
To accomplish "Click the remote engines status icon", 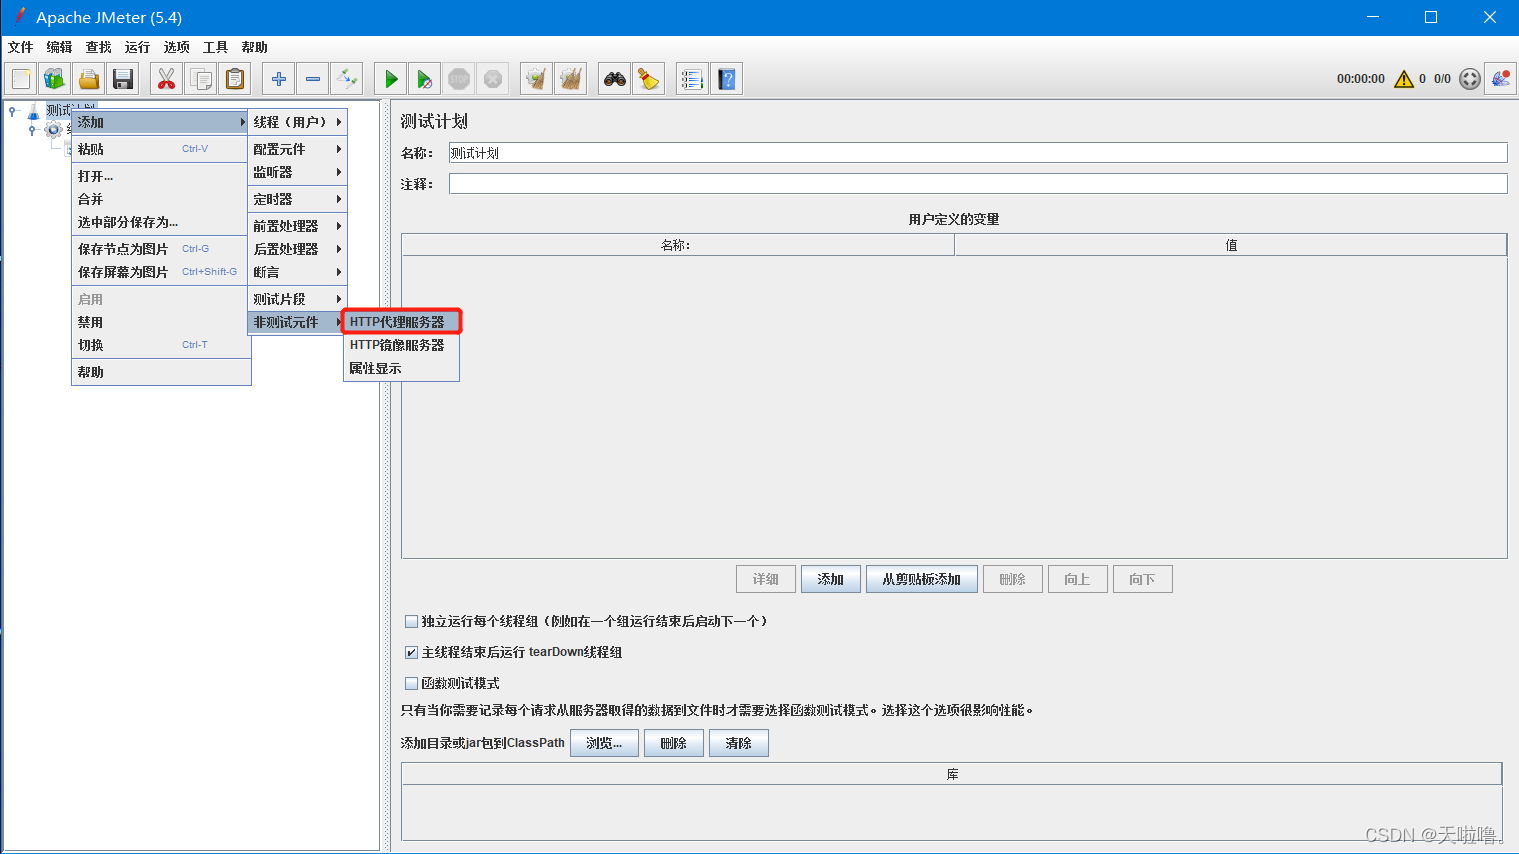I will tap(1470, 79).
